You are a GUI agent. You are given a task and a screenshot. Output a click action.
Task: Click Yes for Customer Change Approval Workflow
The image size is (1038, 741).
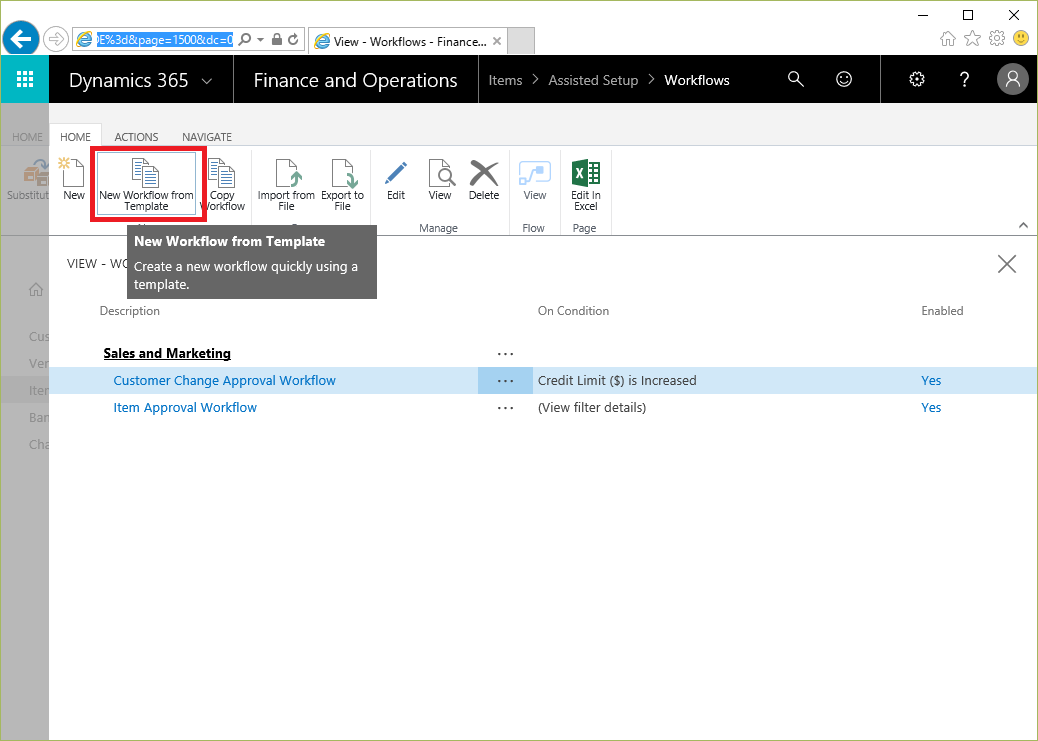pyautogui.click(x=931, y=380)
